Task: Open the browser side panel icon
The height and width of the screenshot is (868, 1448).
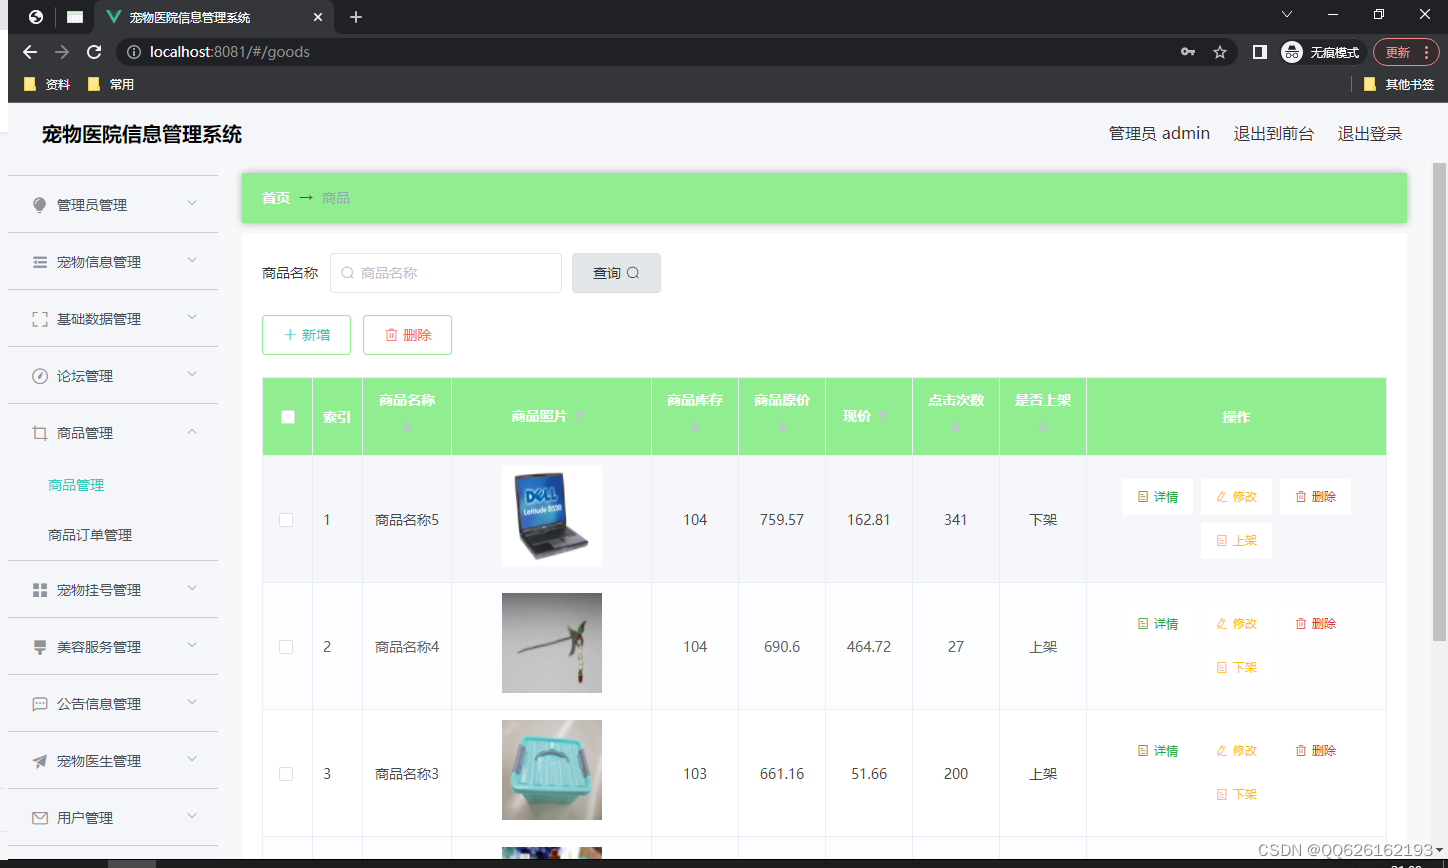Action: (x=1260, y=52)
